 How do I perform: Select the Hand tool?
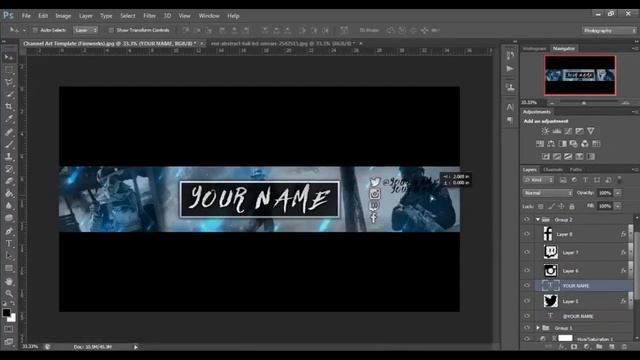(x=9, y=281)
